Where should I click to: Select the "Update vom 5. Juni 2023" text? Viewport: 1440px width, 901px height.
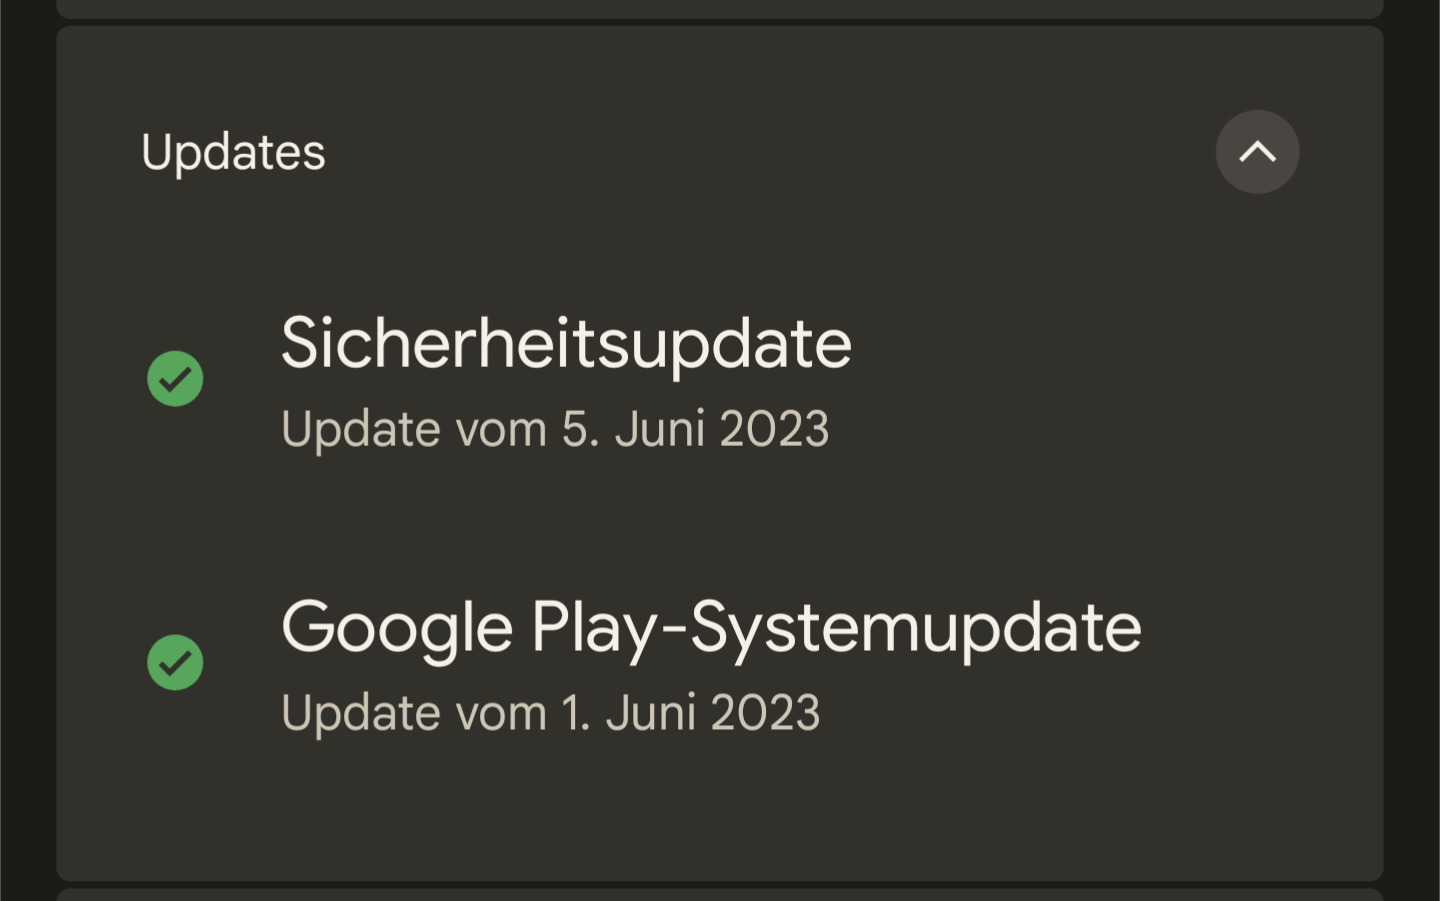(x=555, y=429)
